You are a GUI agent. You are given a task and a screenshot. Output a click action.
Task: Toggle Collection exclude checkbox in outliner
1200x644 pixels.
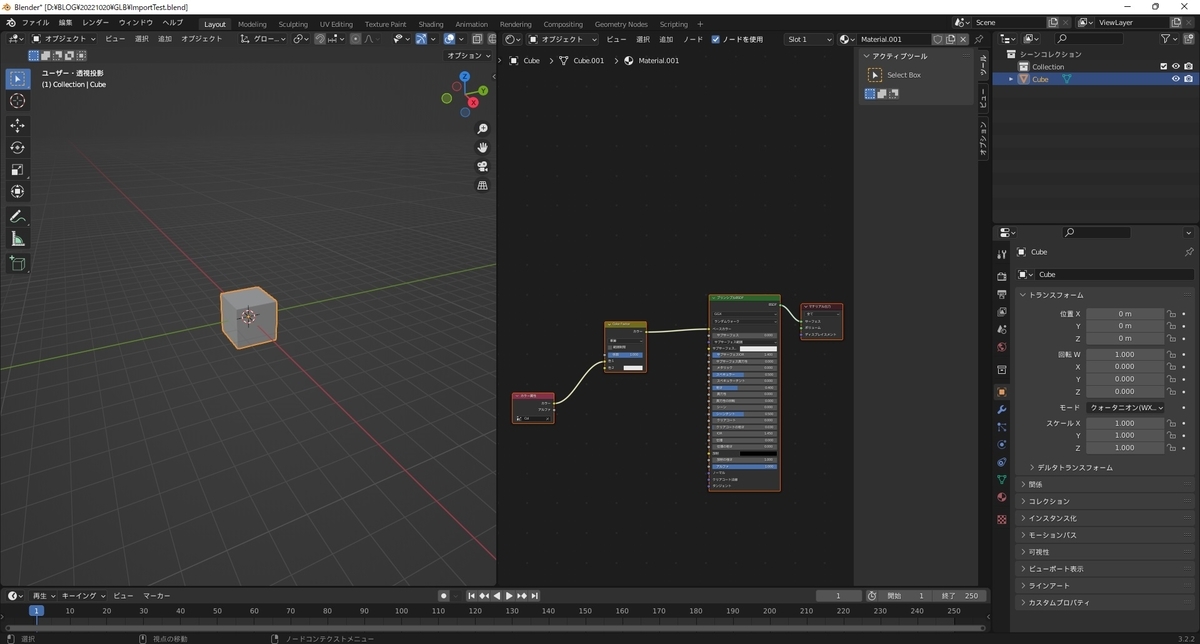point(1163,66)
